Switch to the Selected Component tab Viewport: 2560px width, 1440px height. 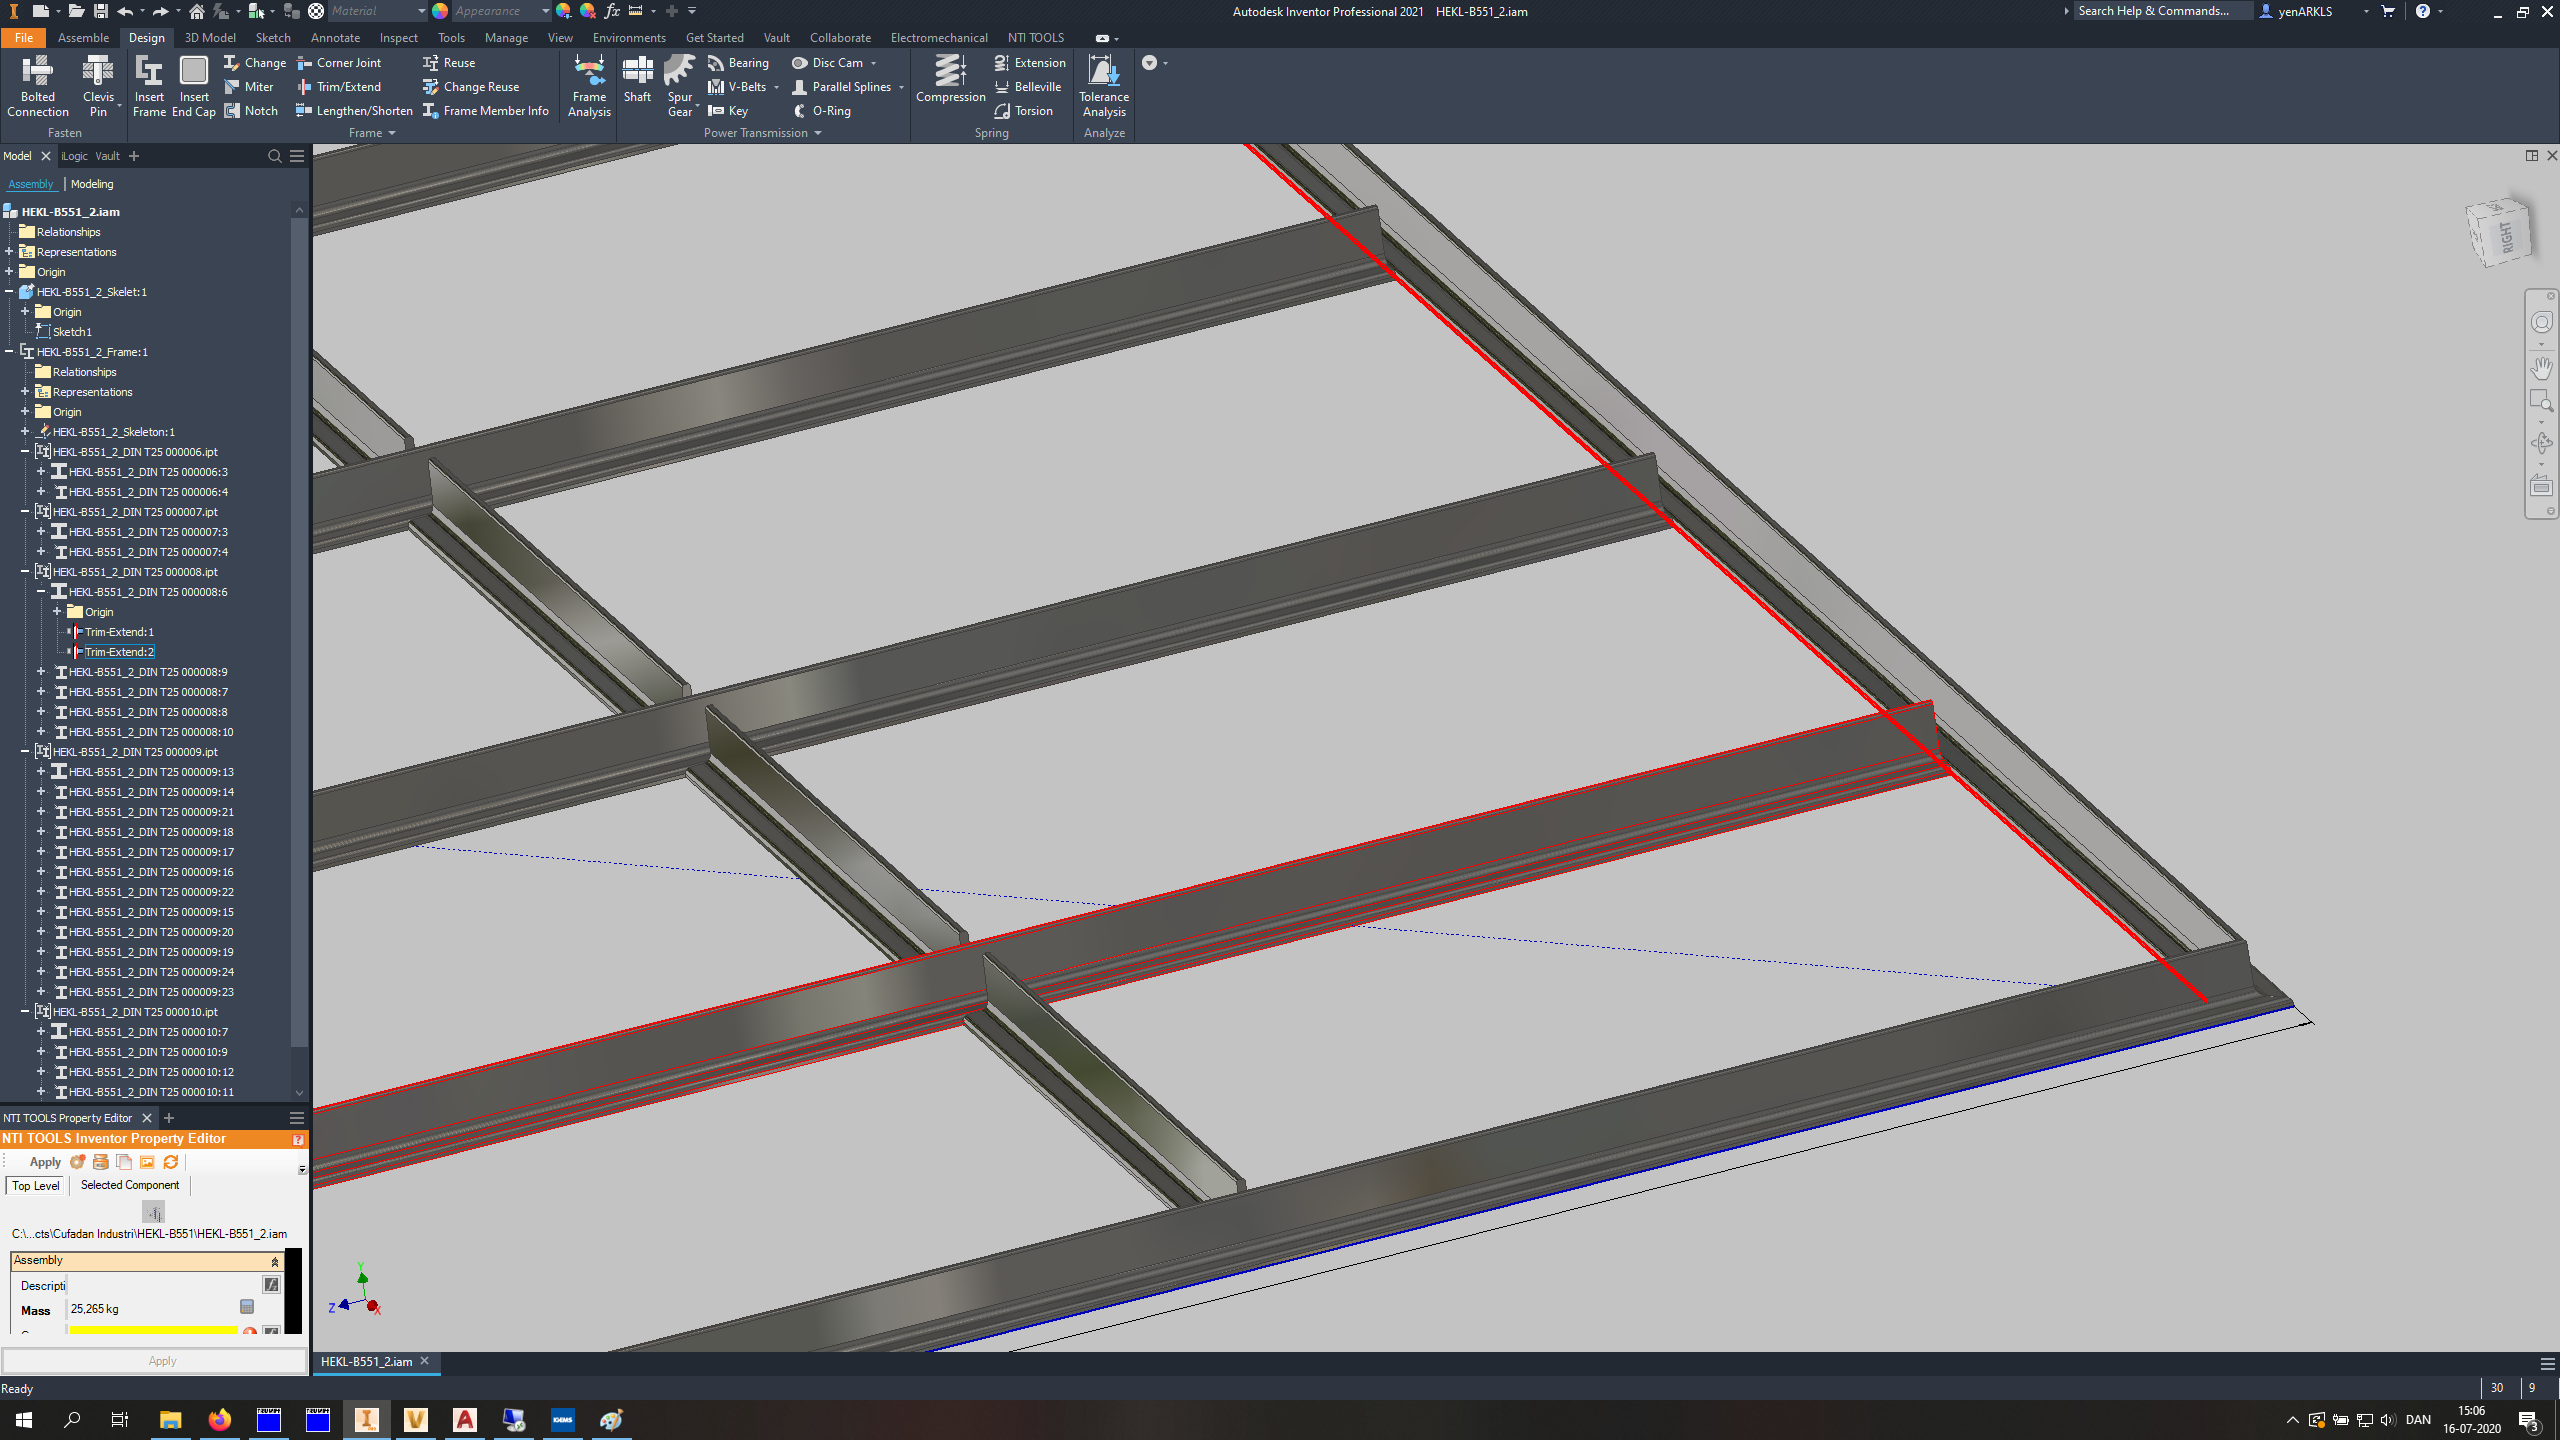point(129,1184)
